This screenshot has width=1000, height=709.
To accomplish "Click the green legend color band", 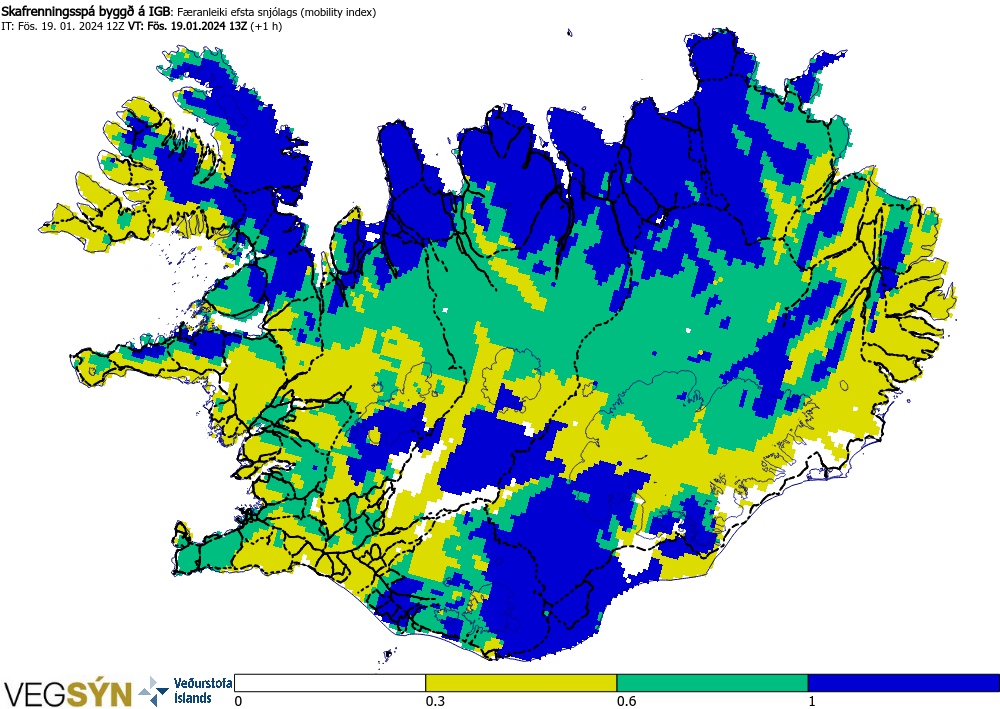I will coord(712,683).
